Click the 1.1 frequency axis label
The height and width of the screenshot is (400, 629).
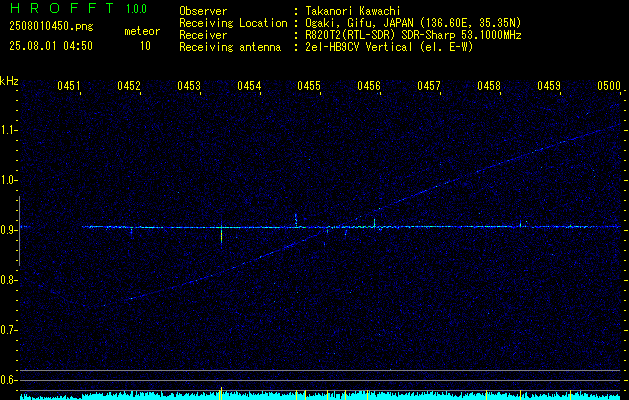click(x=8, y=130)
